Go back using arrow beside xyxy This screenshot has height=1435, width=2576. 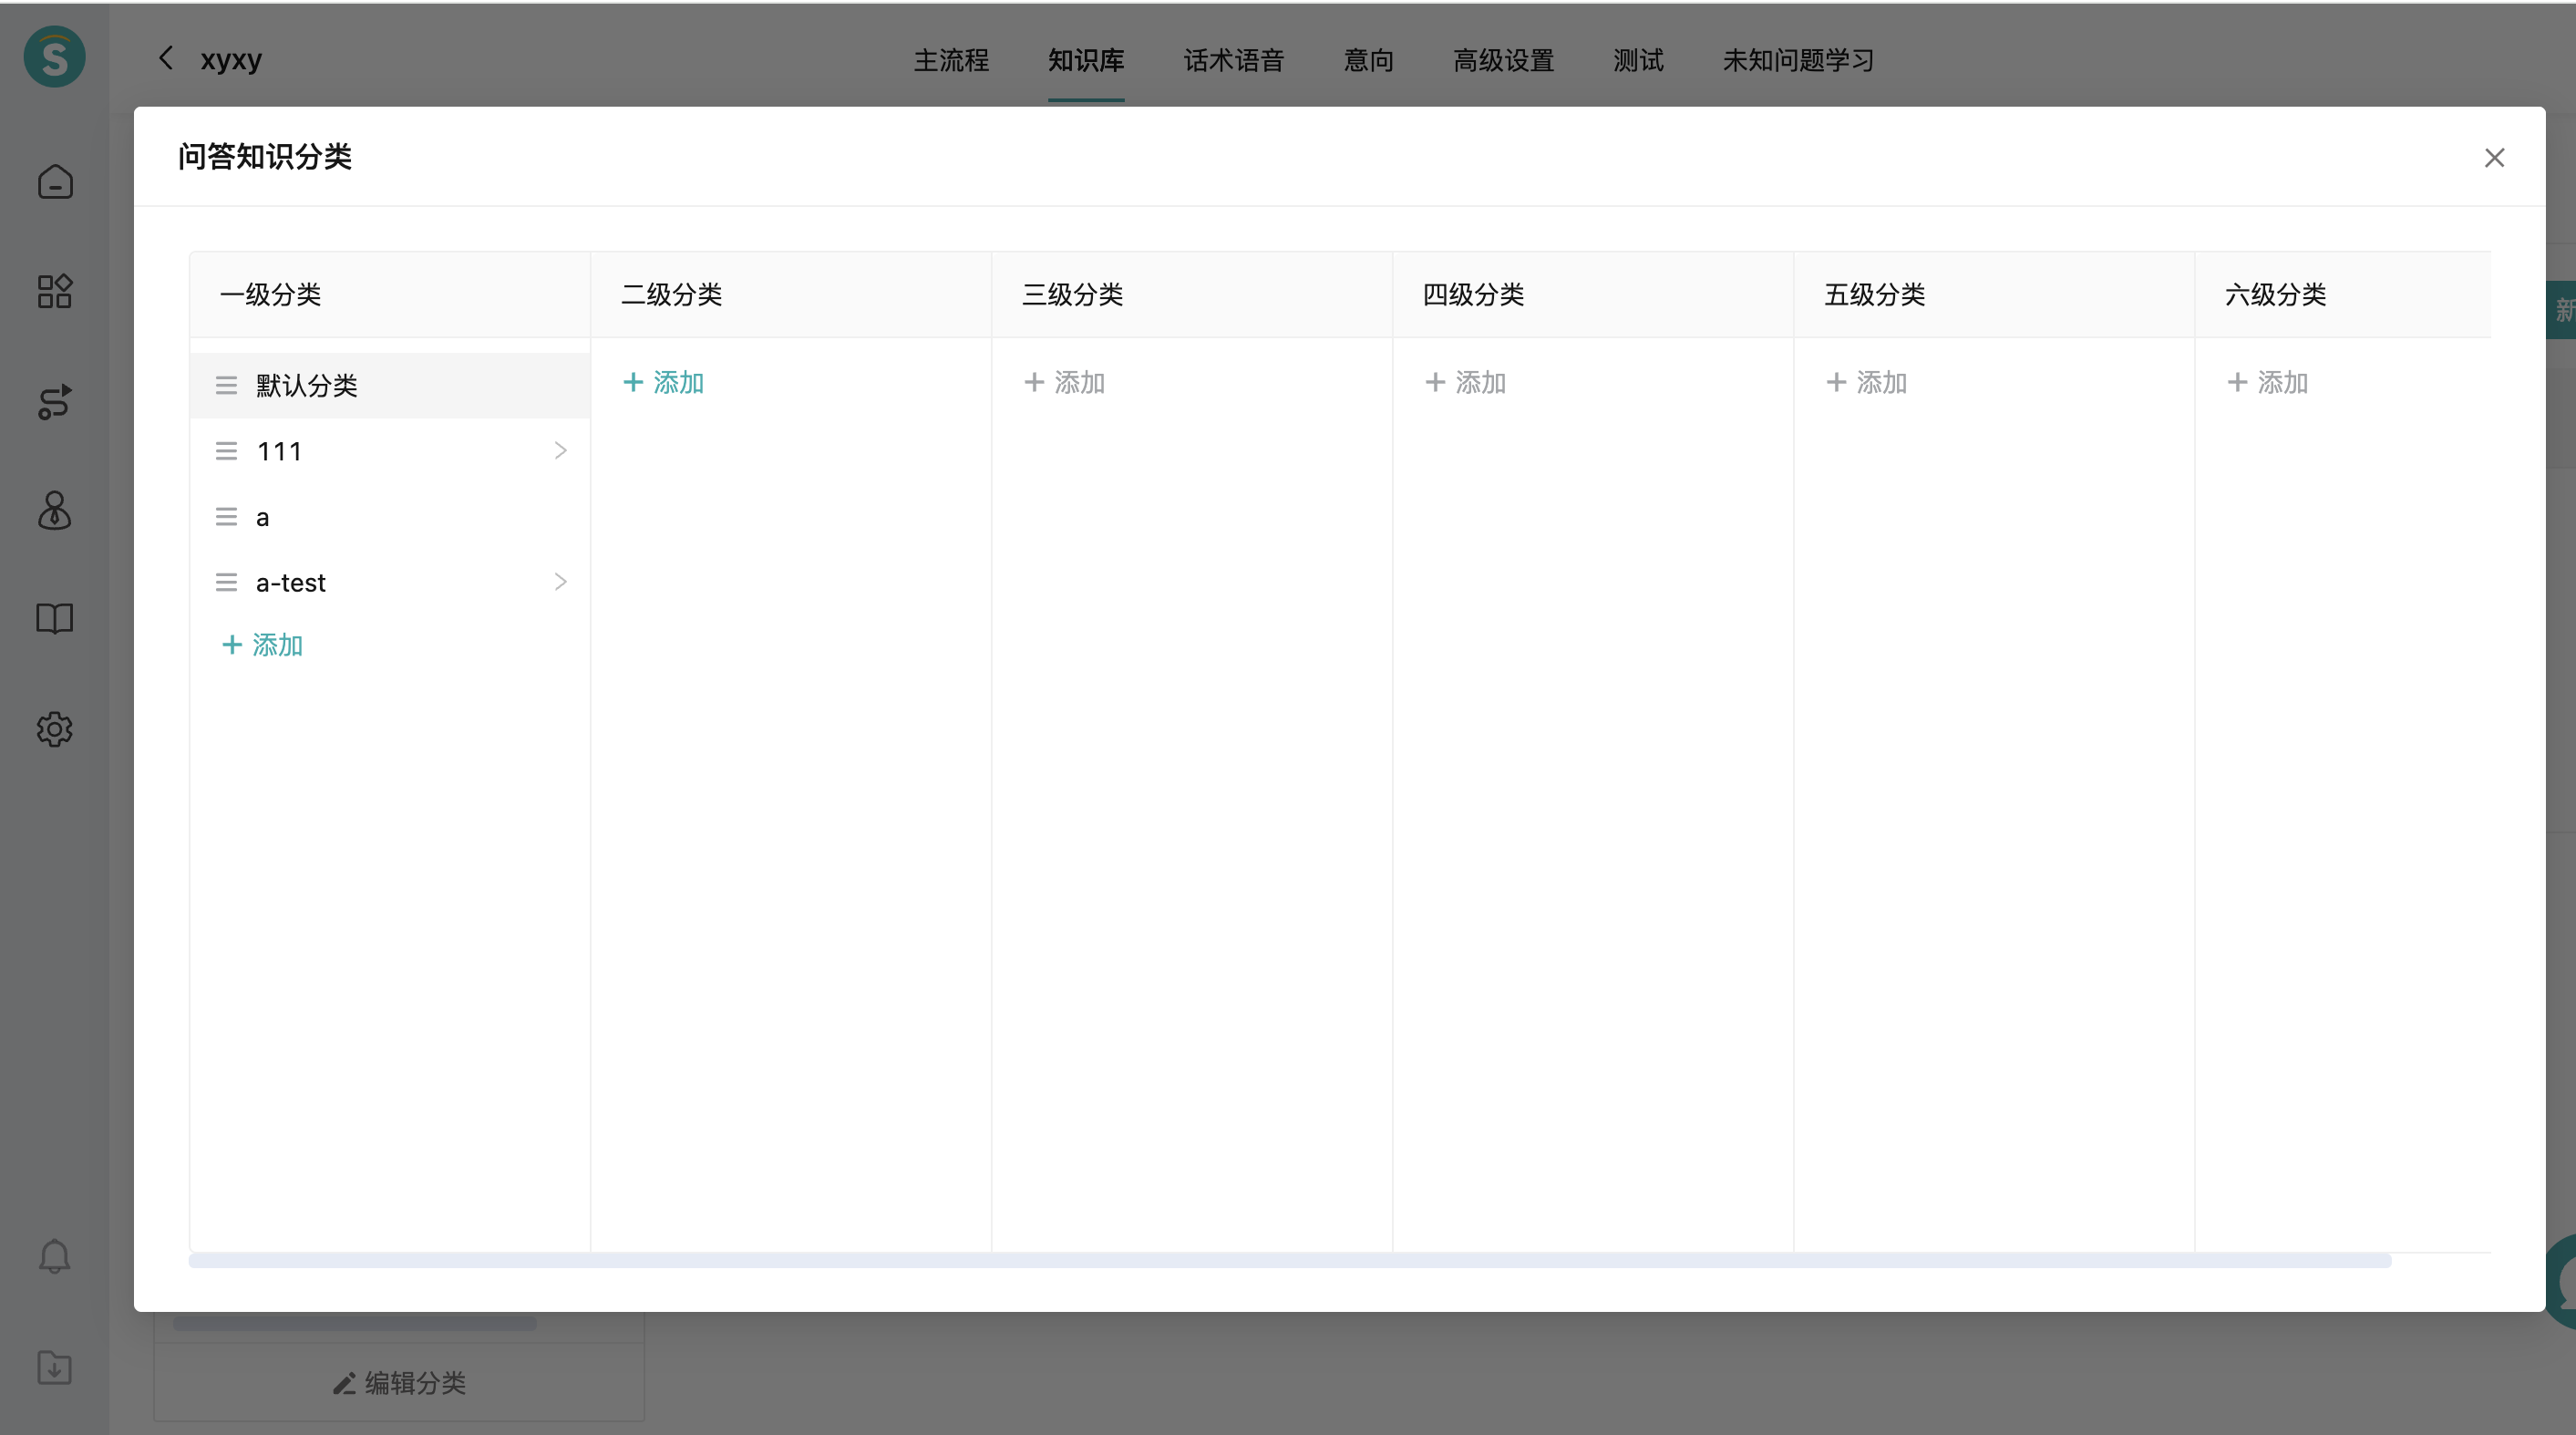coord(167,58)
